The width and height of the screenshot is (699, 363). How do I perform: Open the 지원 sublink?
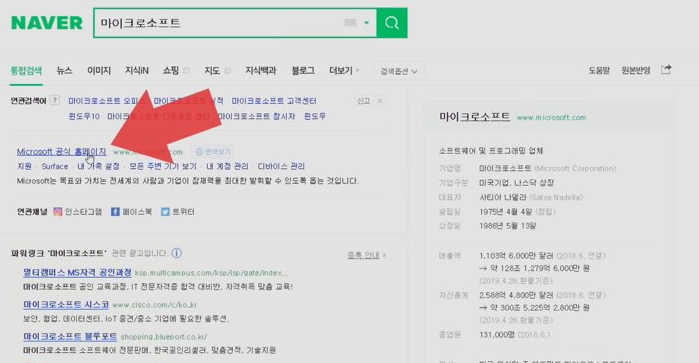point(25,166)
